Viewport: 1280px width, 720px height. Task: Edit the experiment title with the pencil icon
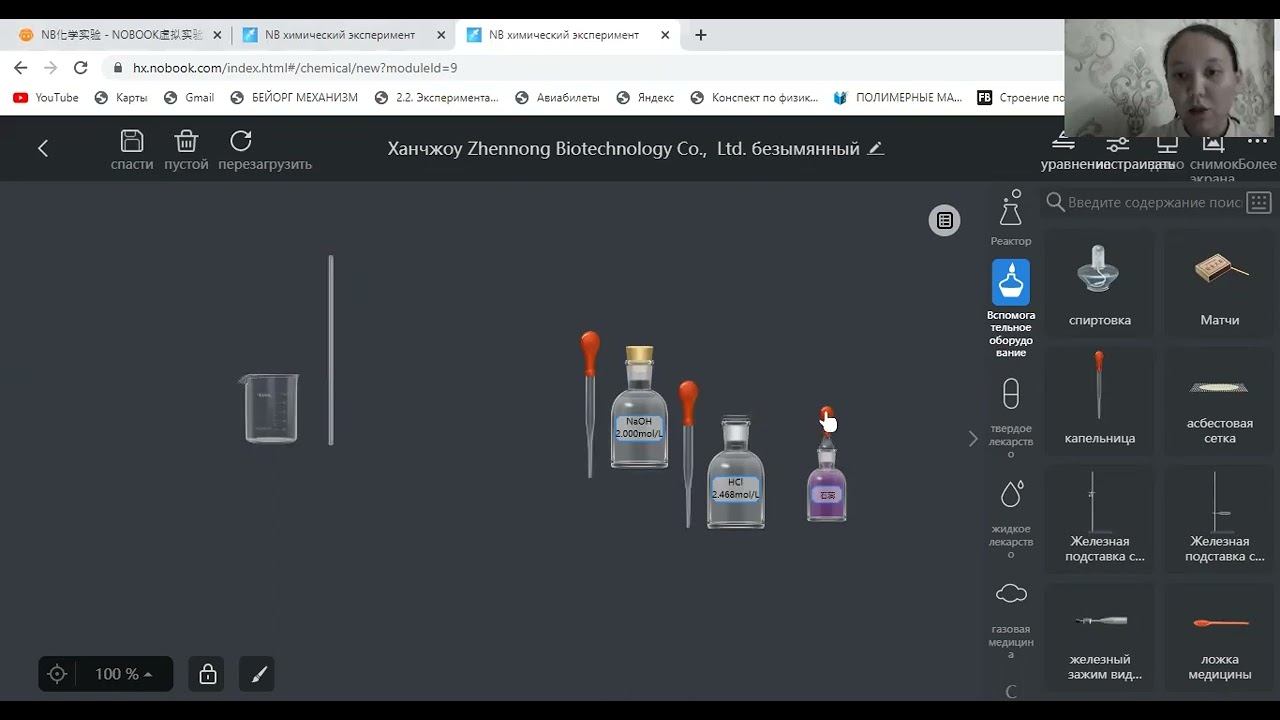pos(876,148)
